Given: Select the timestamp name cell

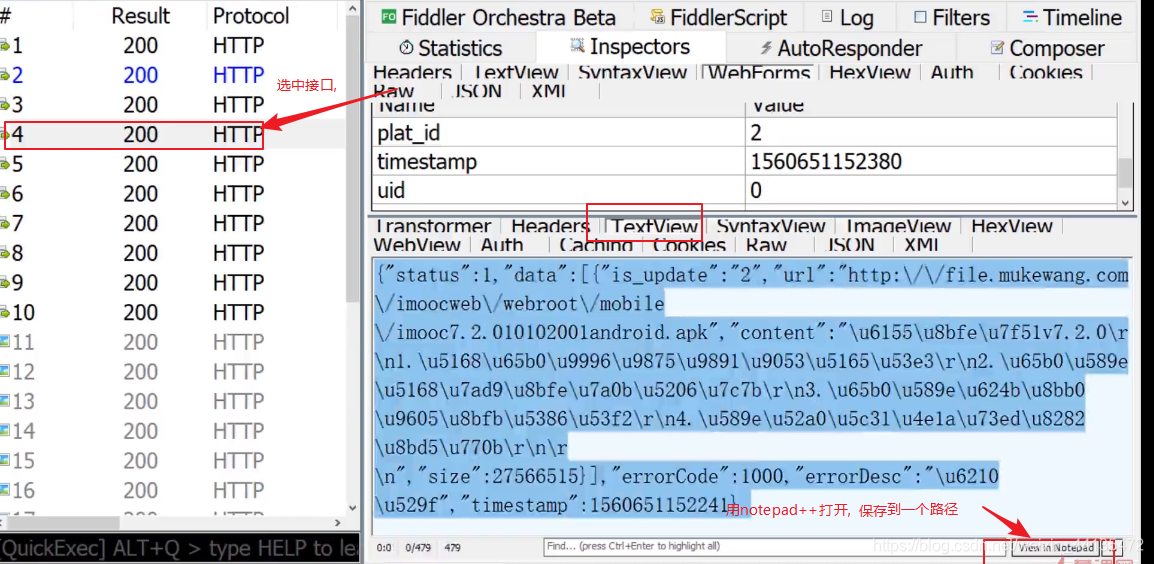Looking at the screenshot, I should (559, 162).
